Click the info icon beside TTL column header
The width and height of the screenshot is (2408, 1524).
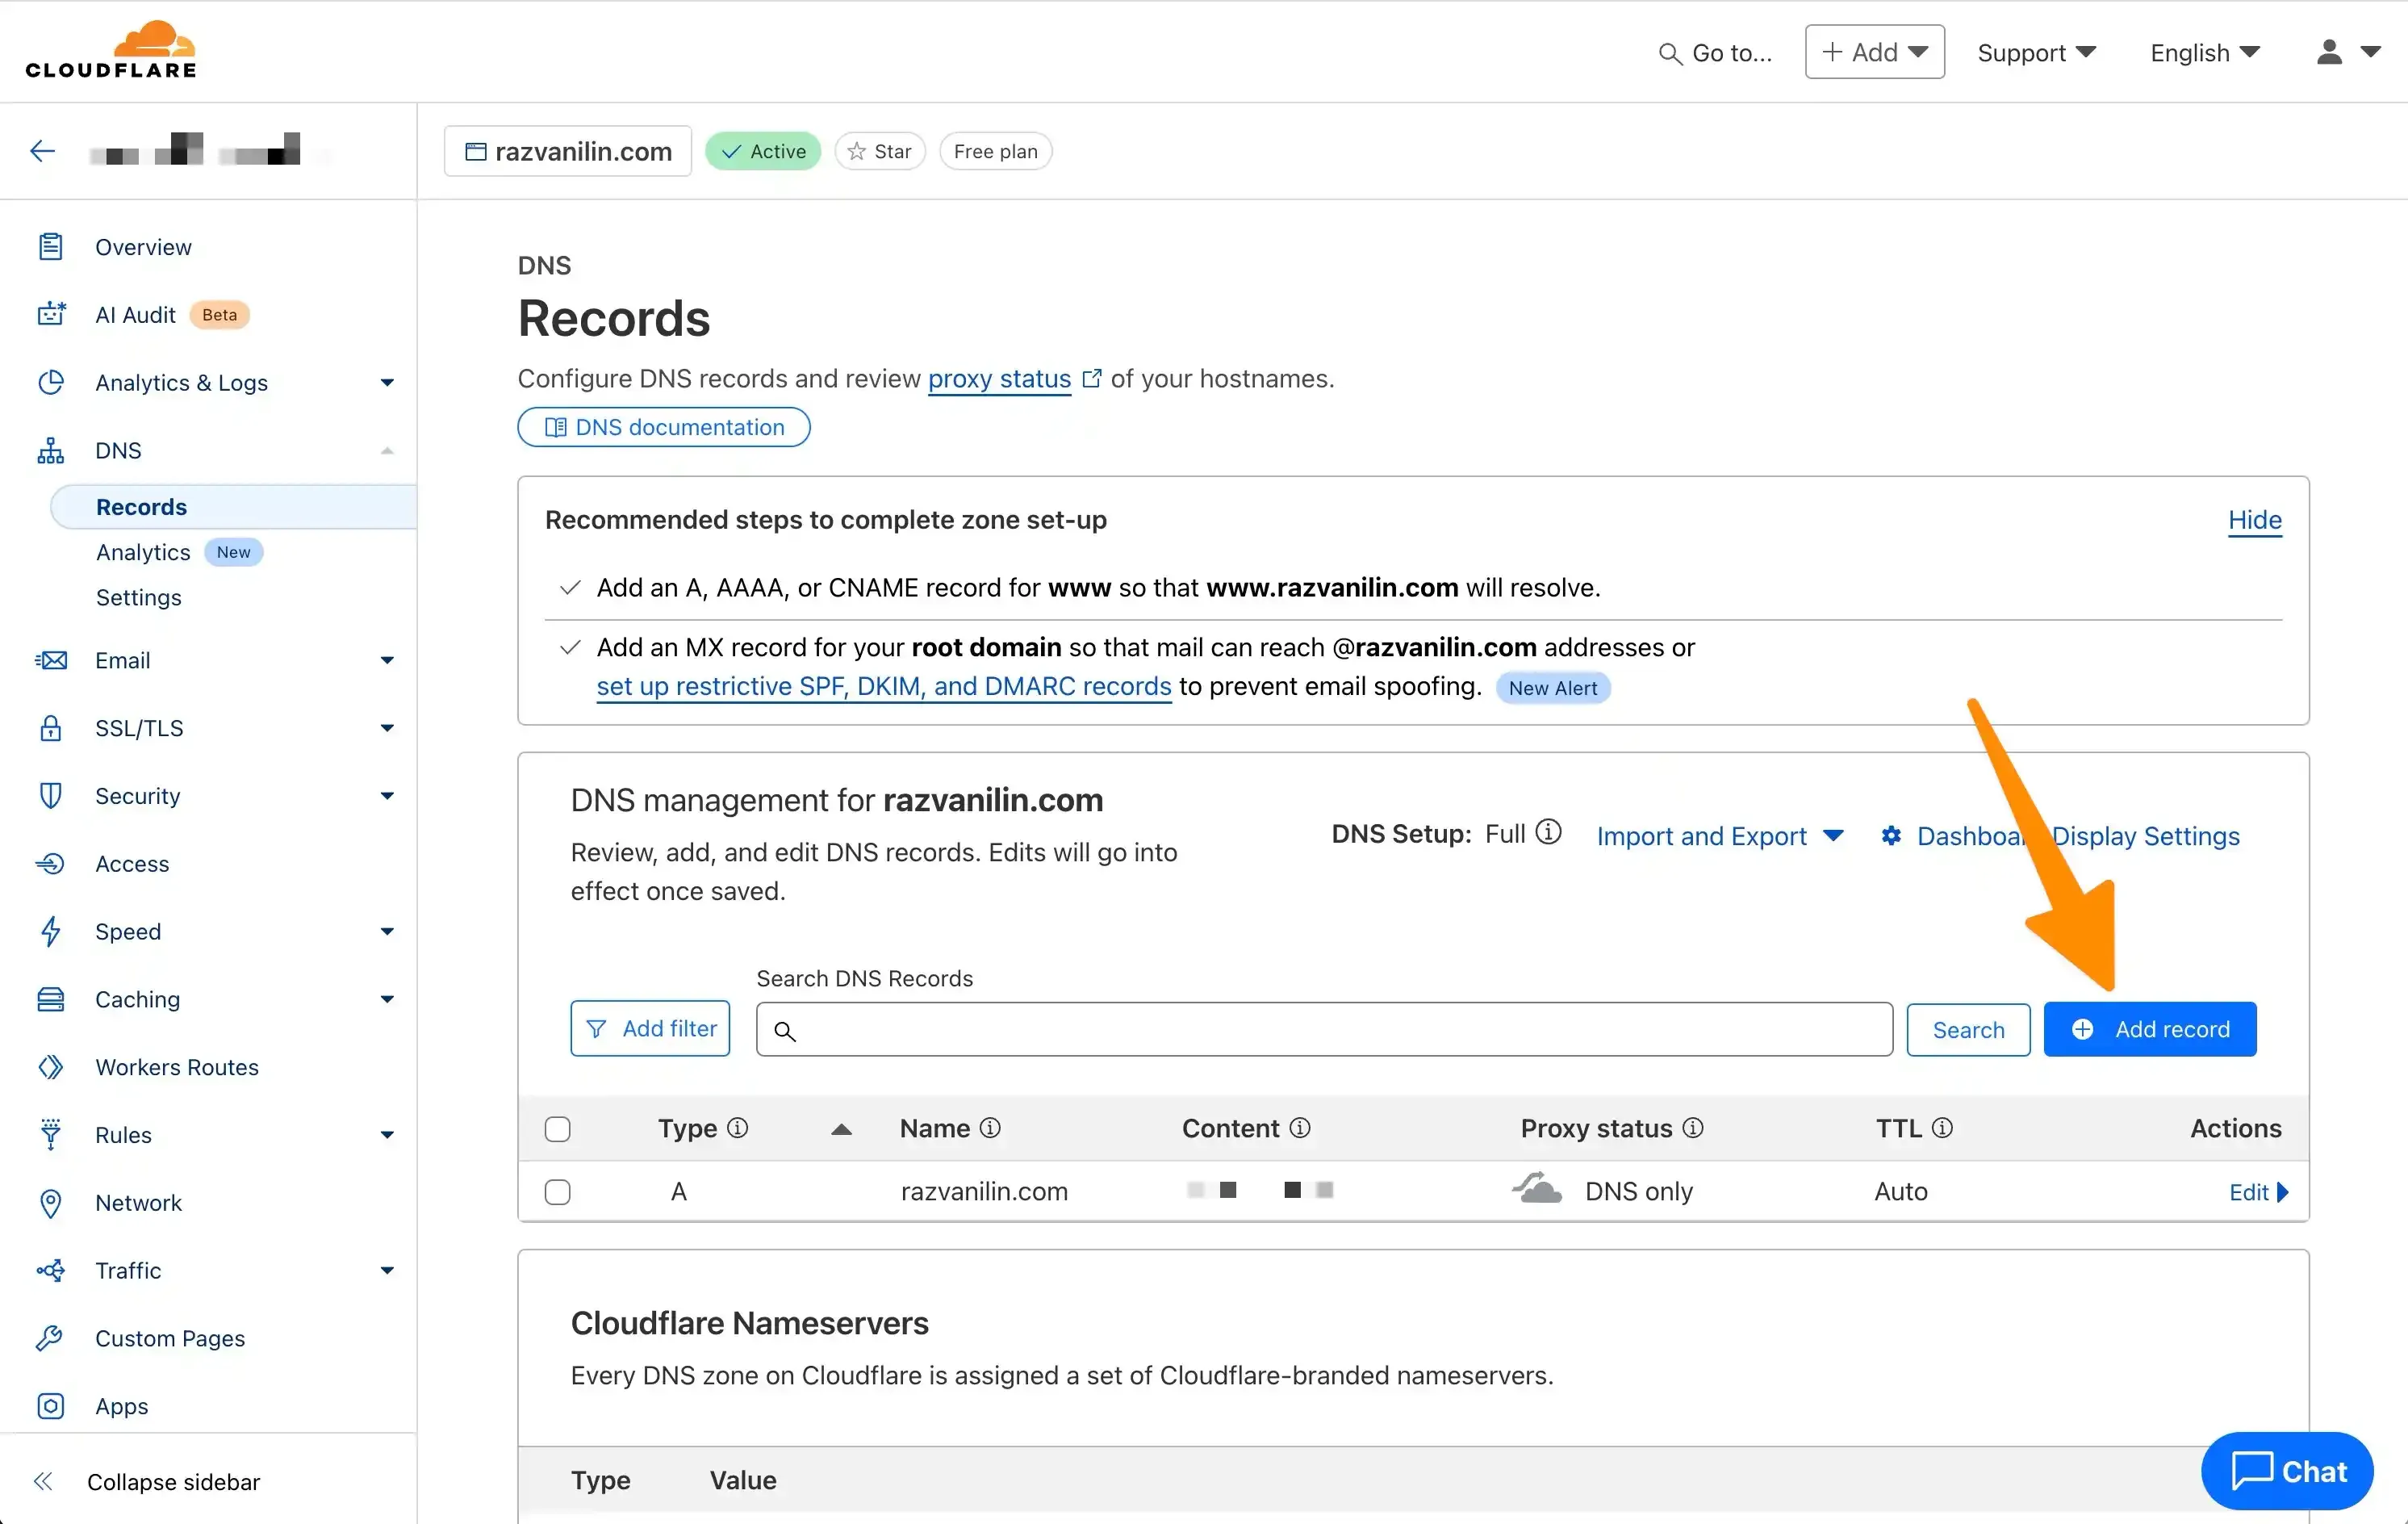tap(1942, 1128)
